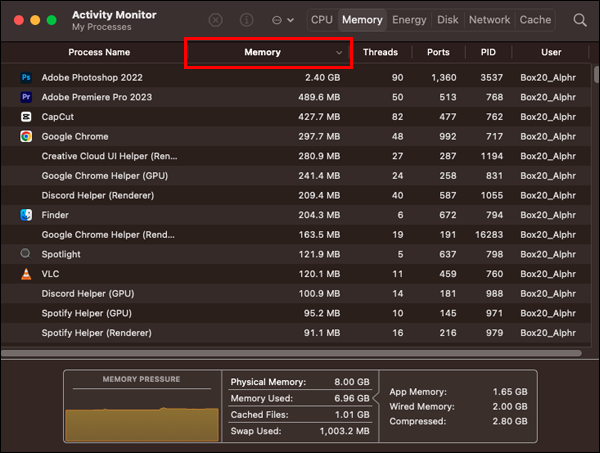
Task: Sort by Ports column header
Action: pyautogui.click(x=438, y=52)
